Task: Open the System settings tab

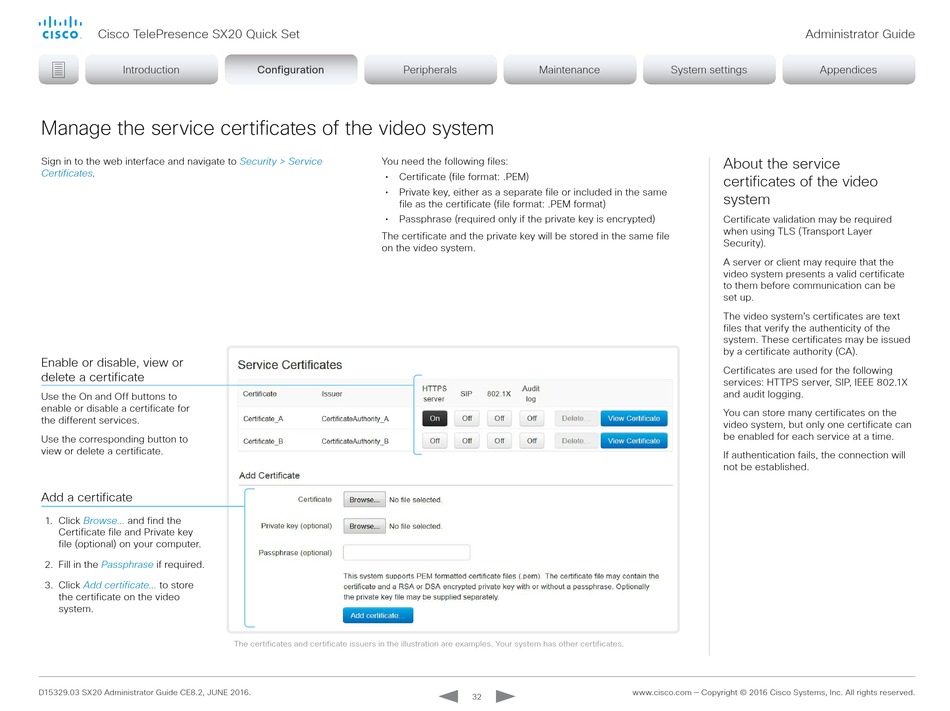Action: [708, 70]
